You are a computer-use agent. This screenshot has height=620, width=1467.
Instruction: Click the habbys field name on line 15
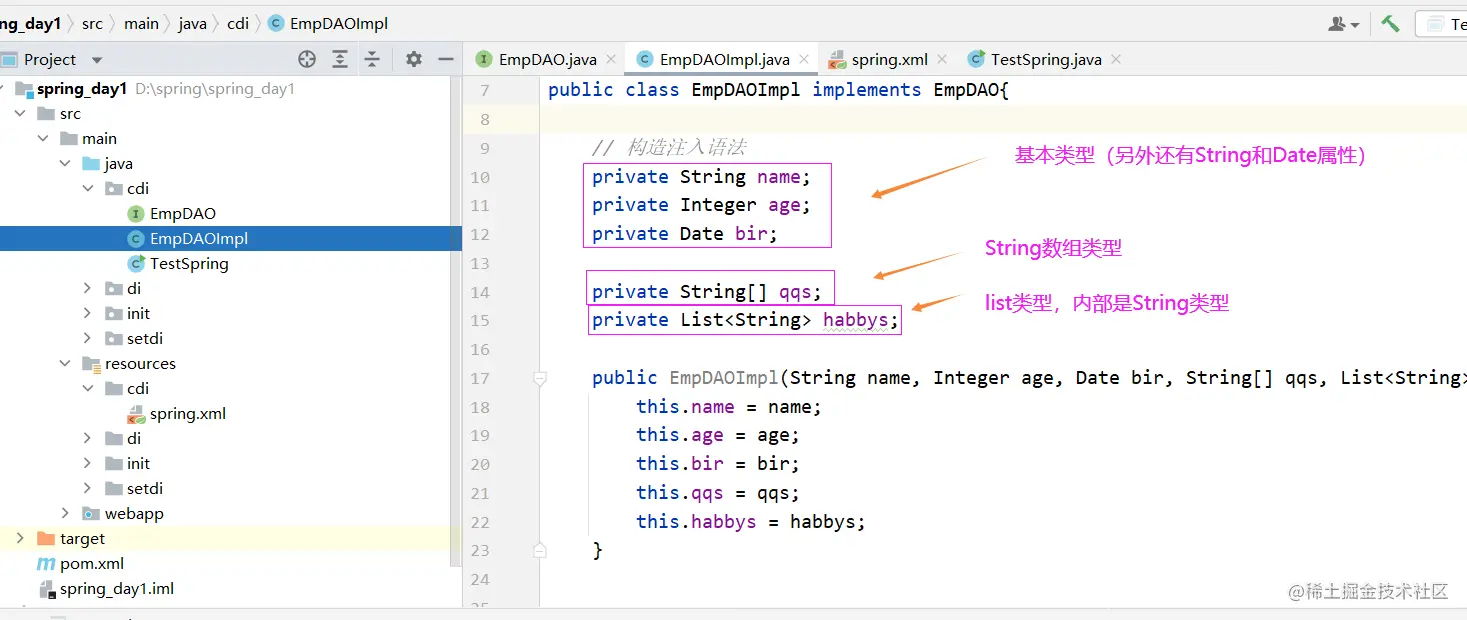(x=857, y=320)
